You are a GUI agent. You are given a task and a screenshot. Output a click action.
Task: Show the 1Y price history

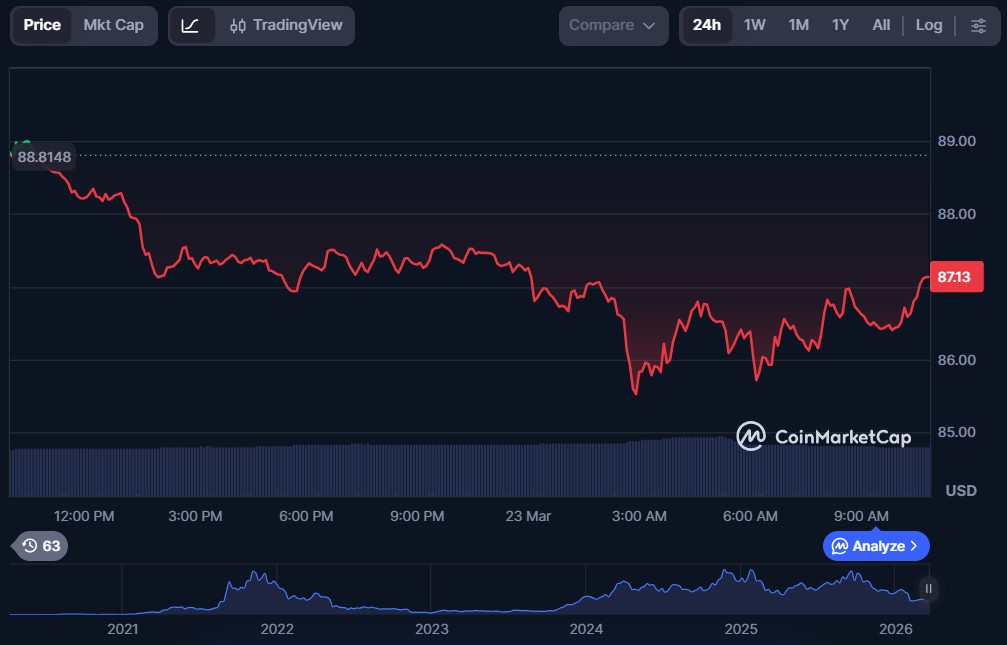(840, 25)
